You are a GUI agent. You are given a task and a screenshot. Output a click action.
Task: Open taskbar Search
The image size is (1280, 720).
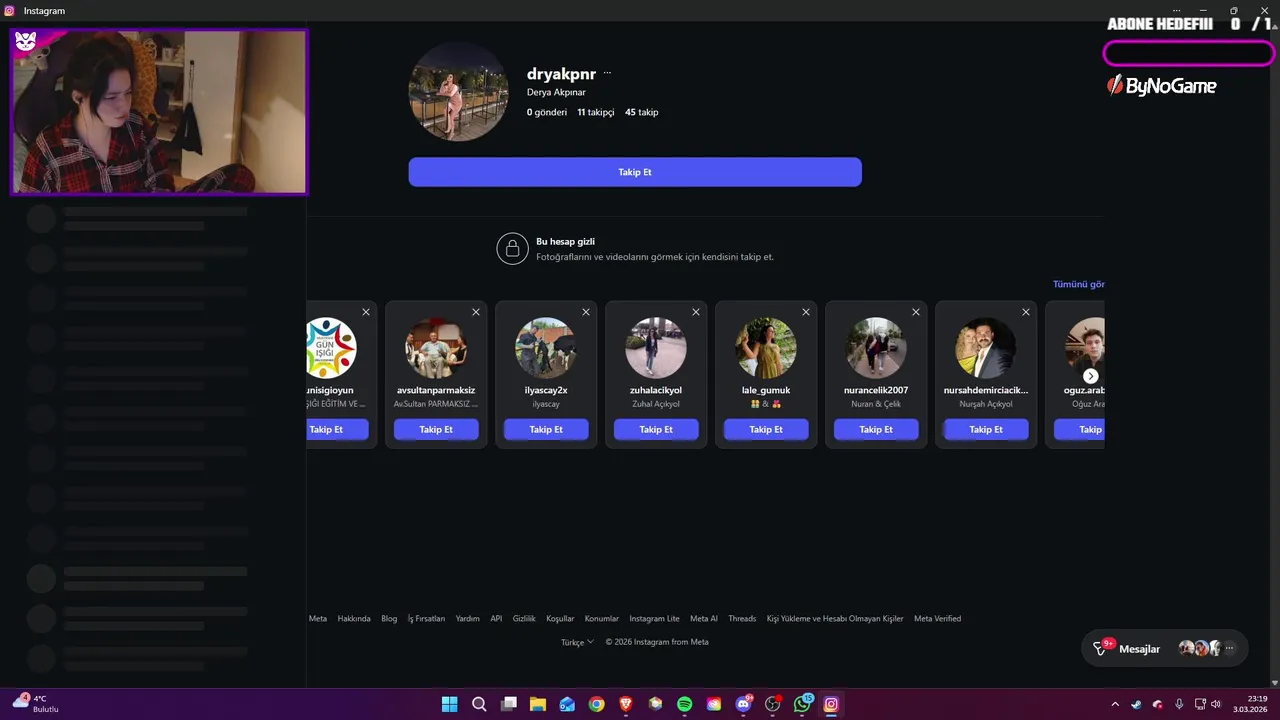click(479, 704)
